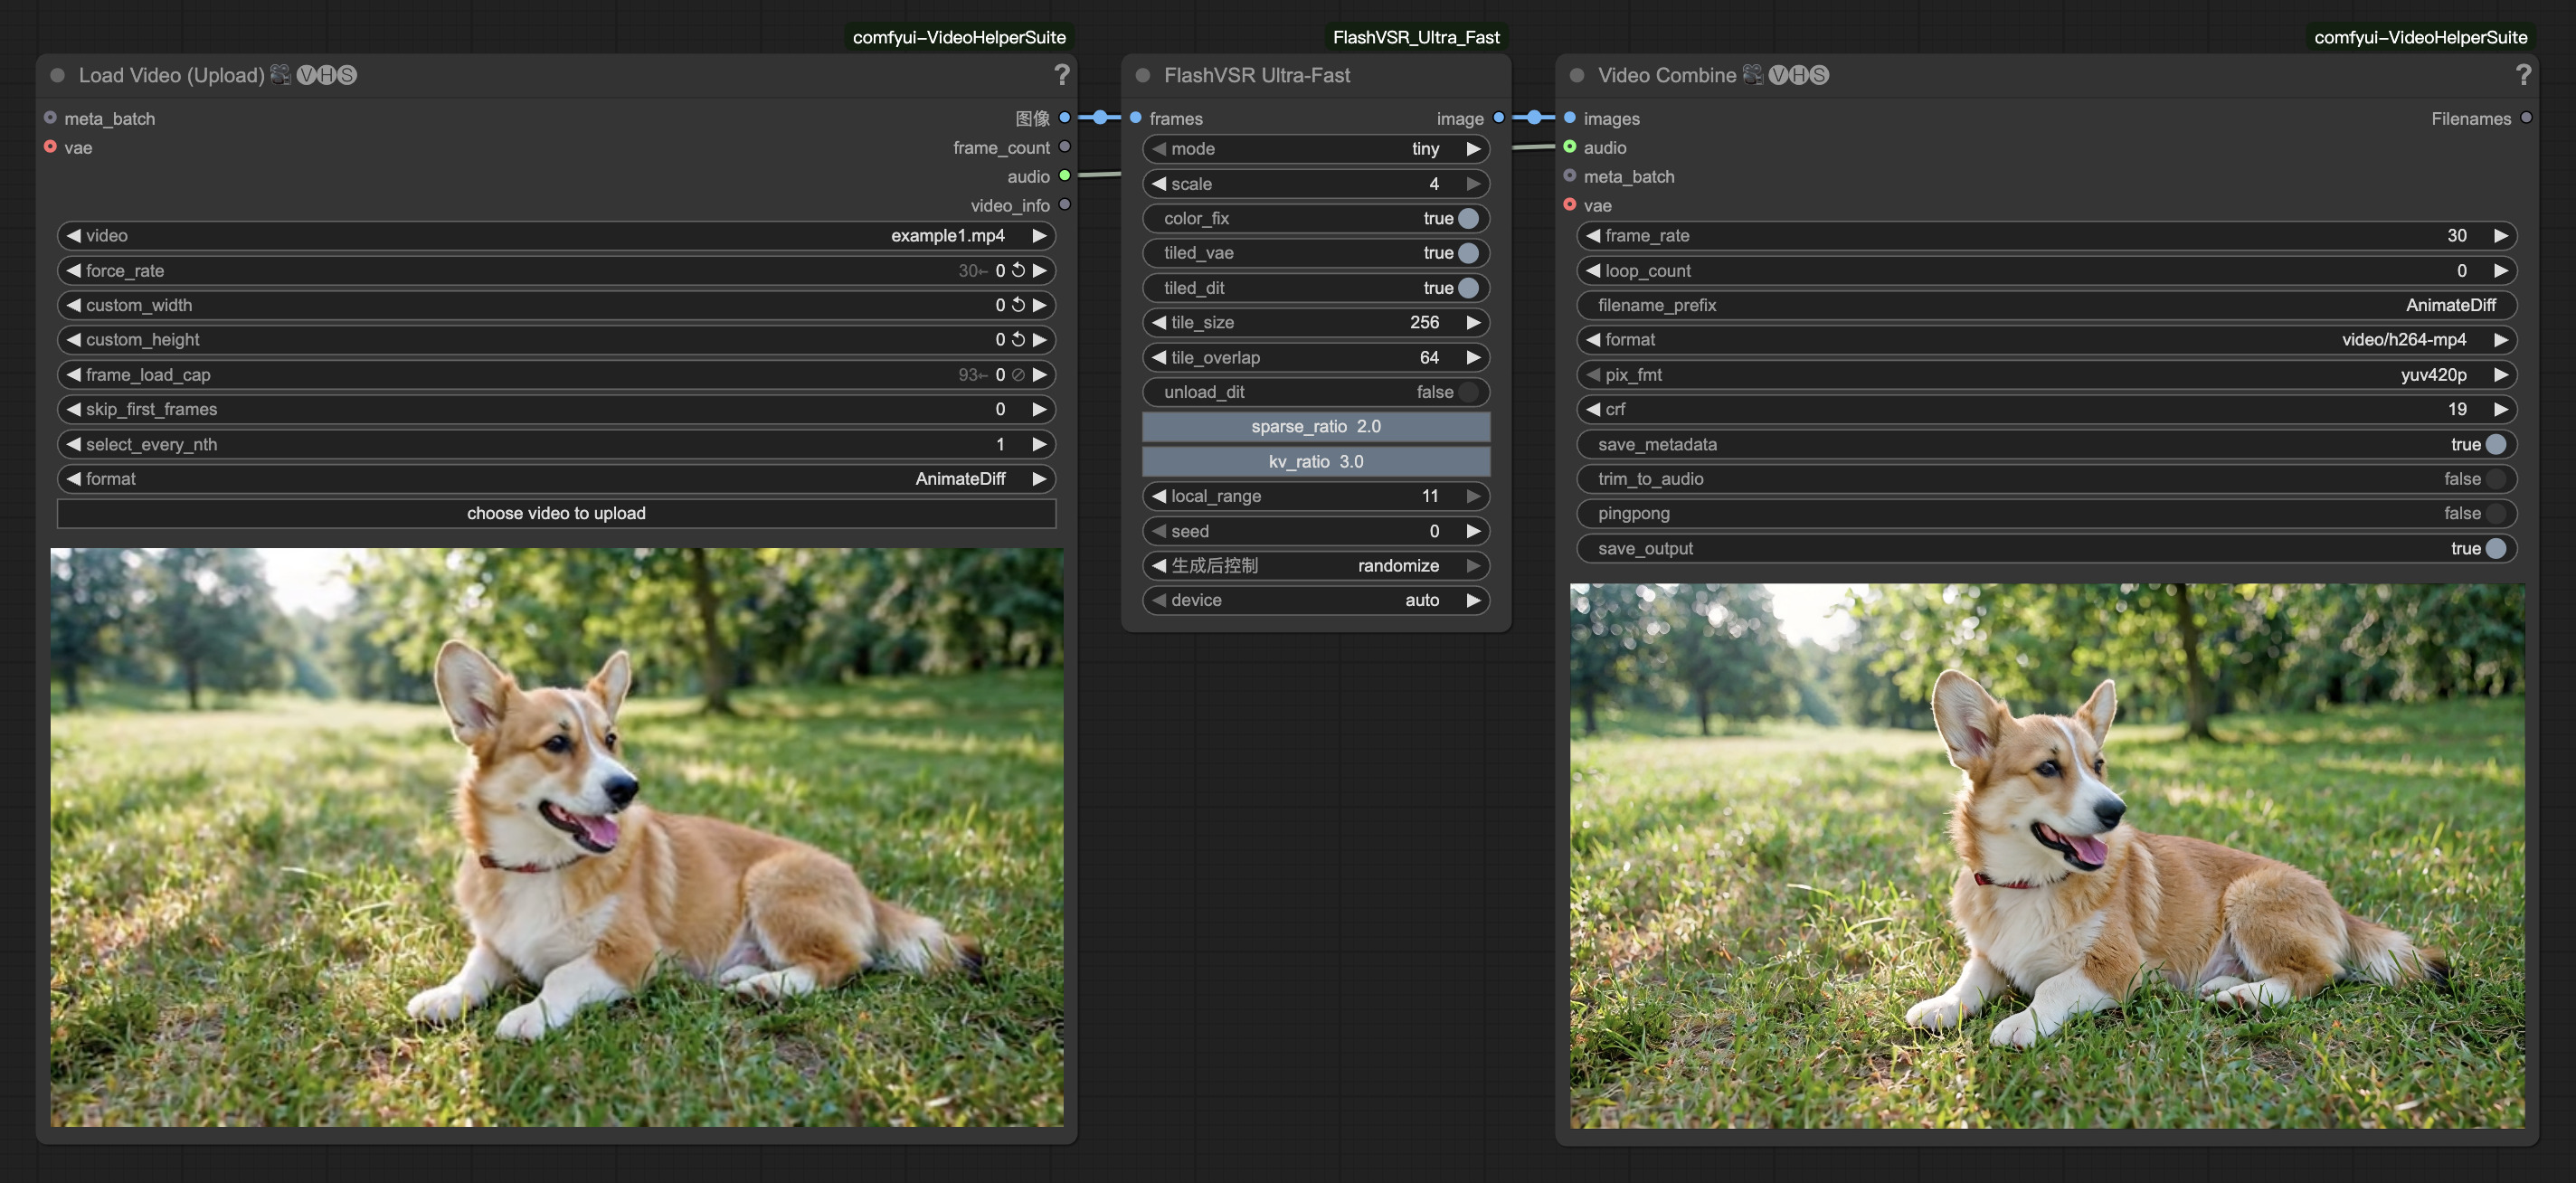Screen dimensions: 2576x1183
Task: Enable unload_dit toggle
Action: click(x=1467, y=392)
